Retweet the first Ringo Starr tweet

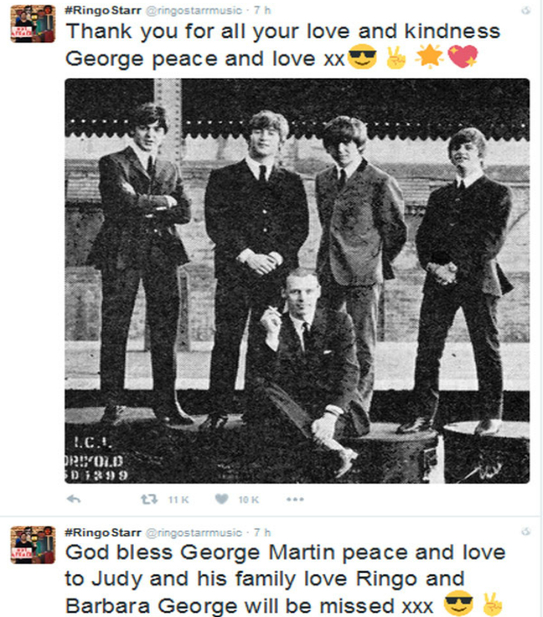coord(150,499)
